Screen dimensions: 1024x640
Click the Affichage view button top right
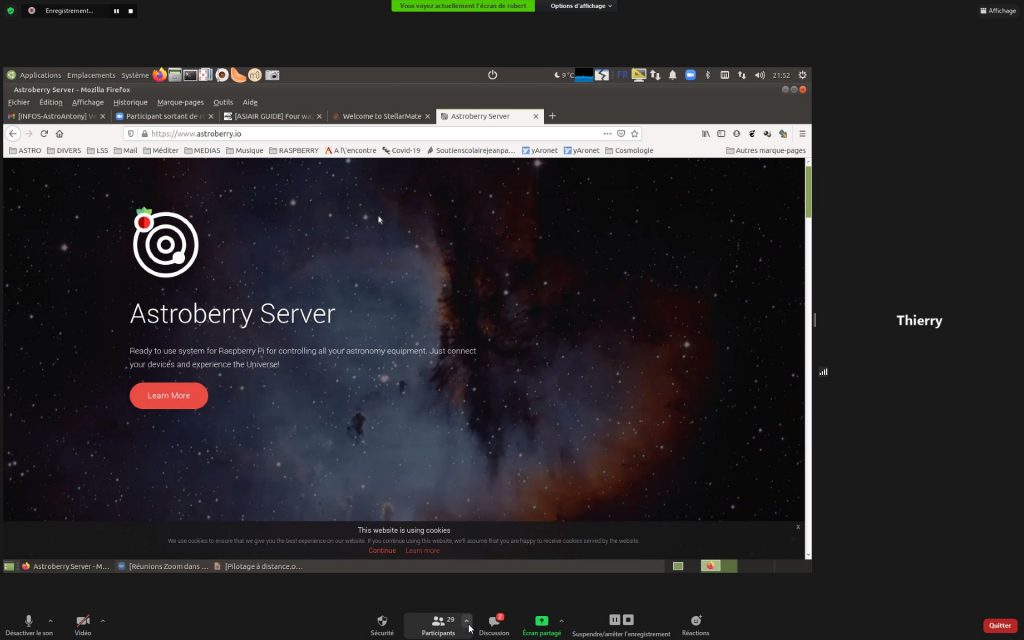click(x=998, y=10)
